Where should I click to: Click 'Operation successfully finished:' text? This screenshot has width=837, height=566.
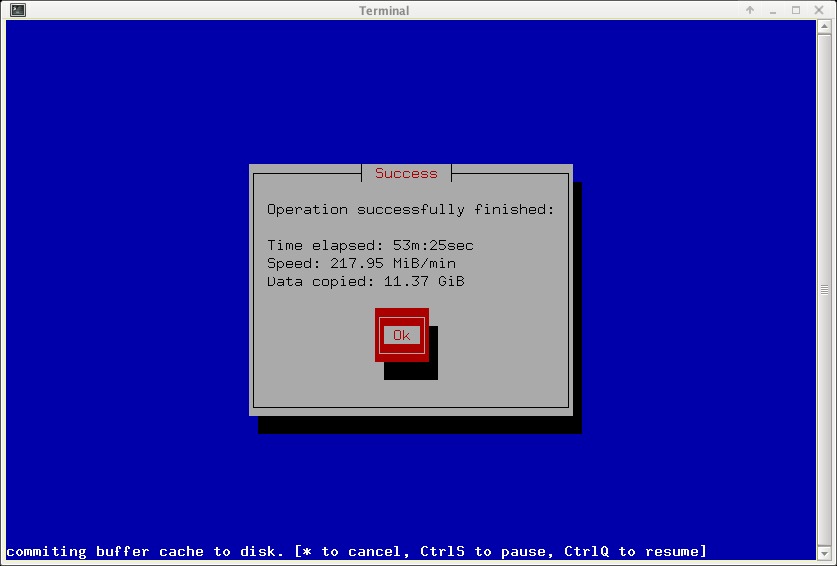tap(410, 209)
